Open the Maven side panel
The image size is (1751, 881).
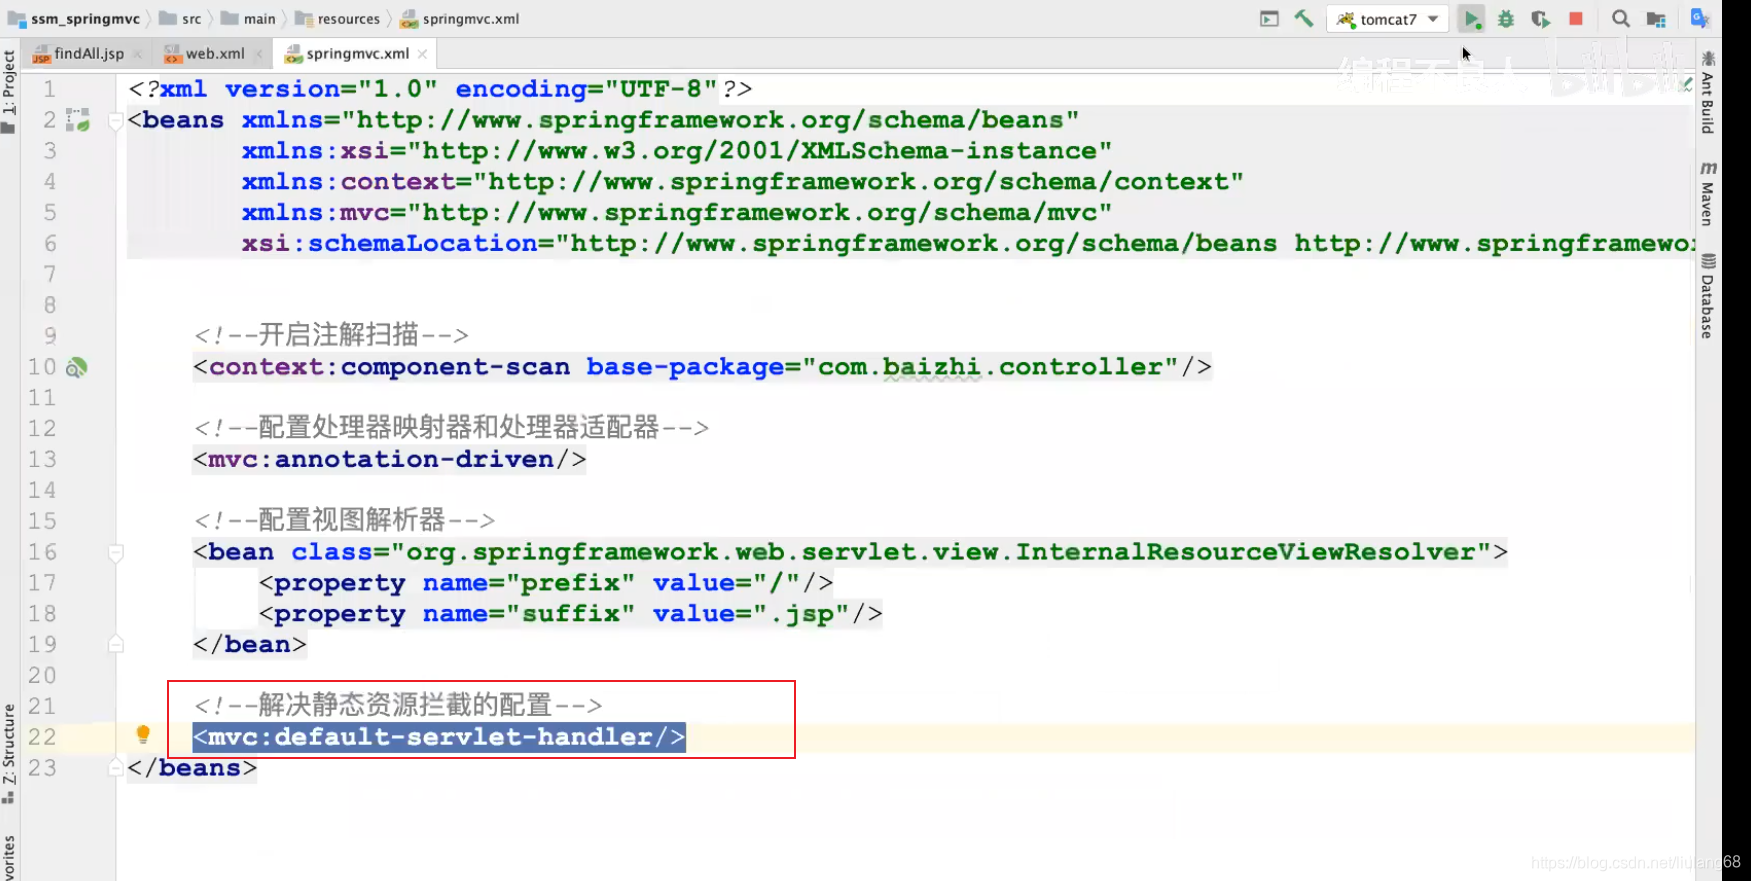[x=1708, y=193]
